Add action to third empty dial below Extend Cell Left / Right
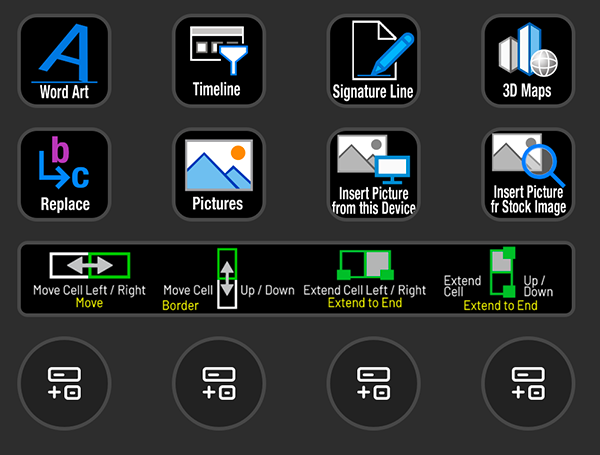Image resolution: width=600 pixels, height=455 pixels. [373, 383]
